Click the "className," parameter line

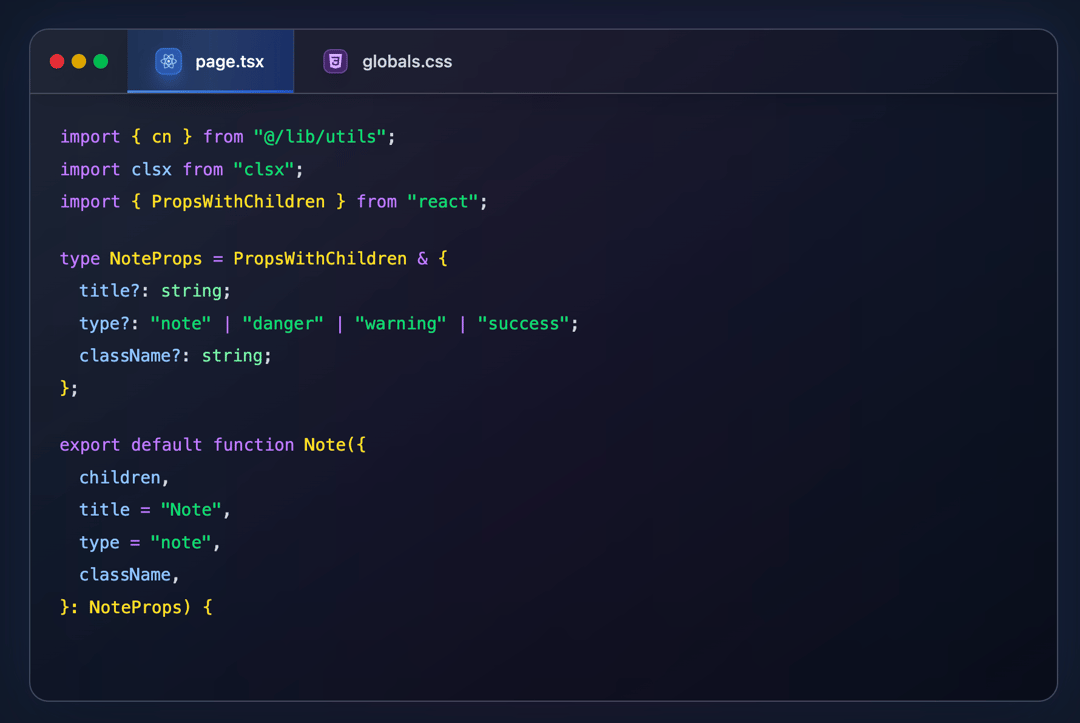click(x=129, y=575)
